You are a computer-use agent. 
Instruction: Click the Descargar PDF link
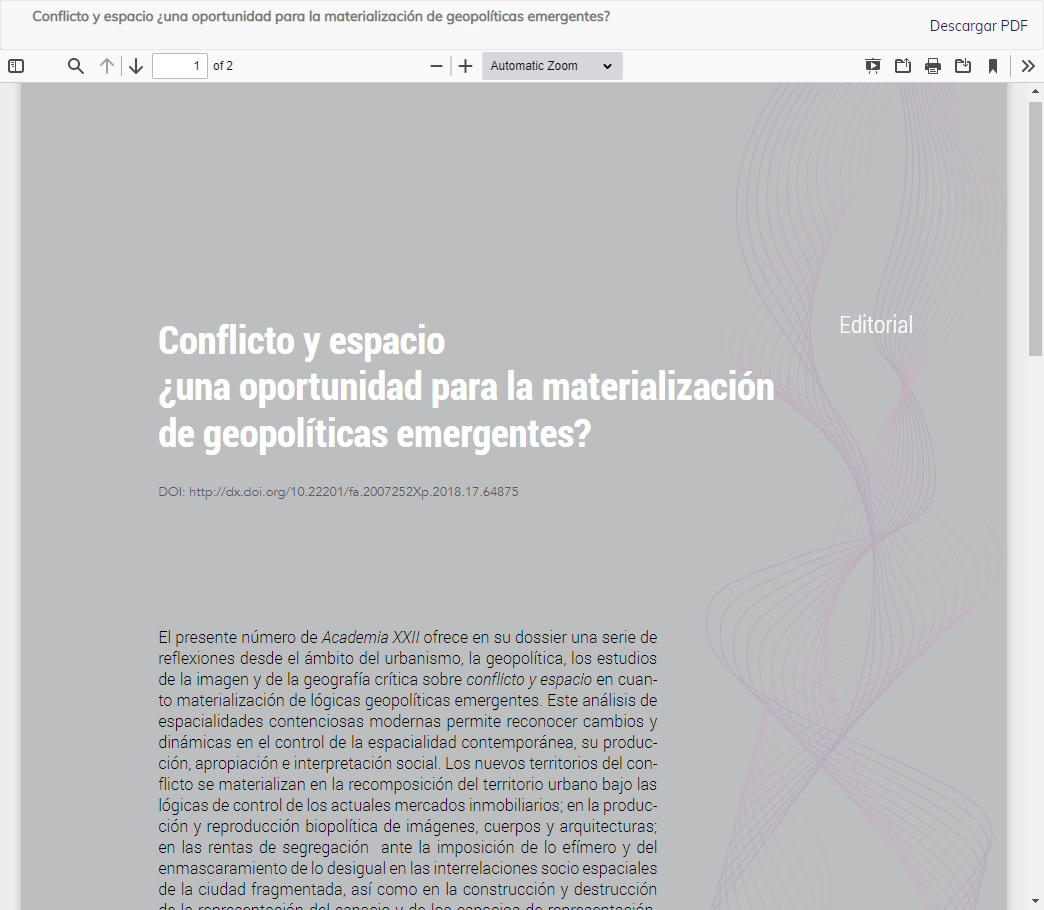point(978,26)
